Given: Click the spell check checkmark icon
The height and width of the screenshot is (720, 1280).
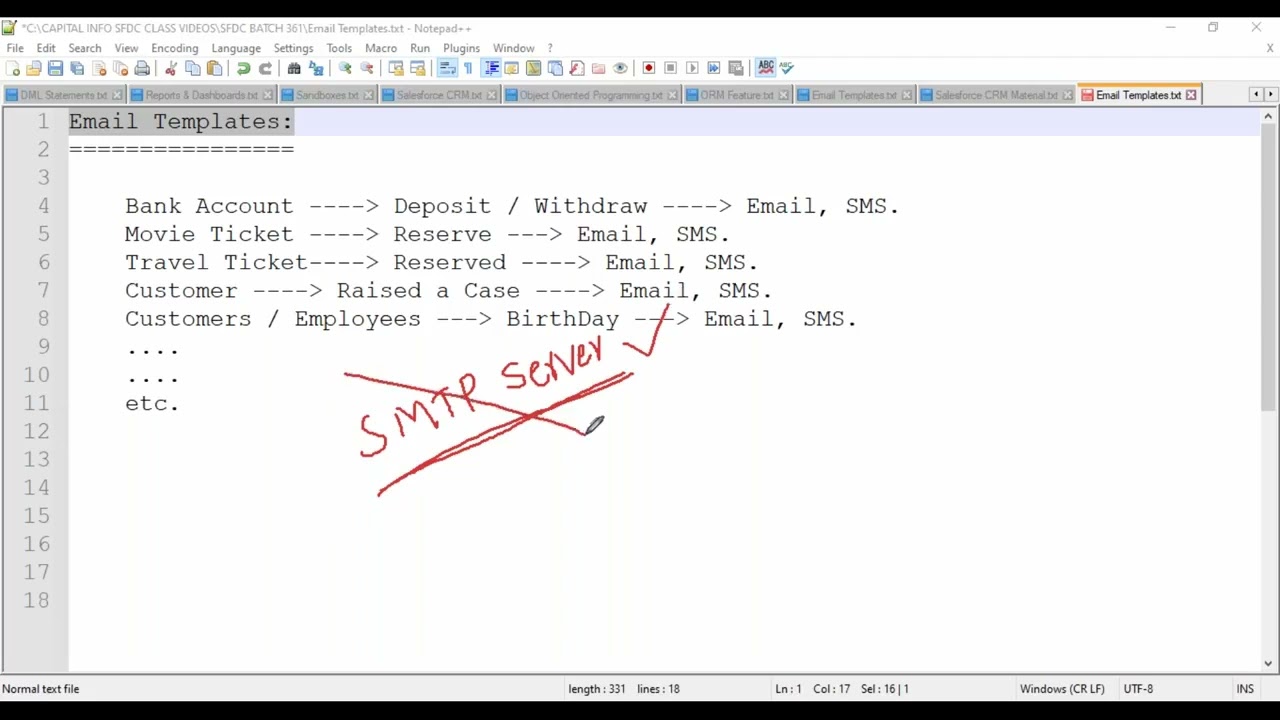Looking at the screenshot, I should (787, 68).
